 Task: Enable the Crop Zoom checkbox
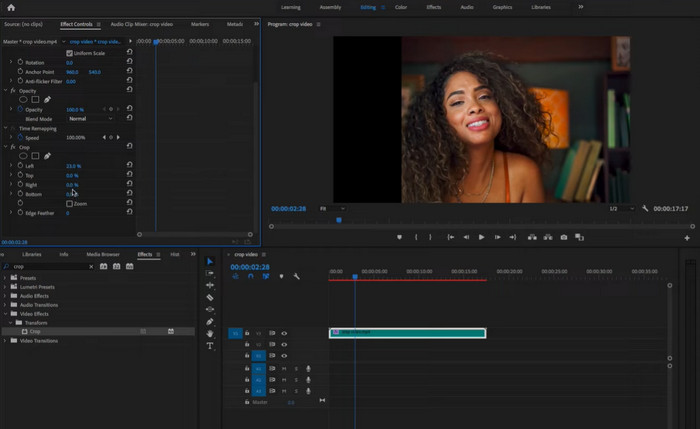[x=69, y=204]
